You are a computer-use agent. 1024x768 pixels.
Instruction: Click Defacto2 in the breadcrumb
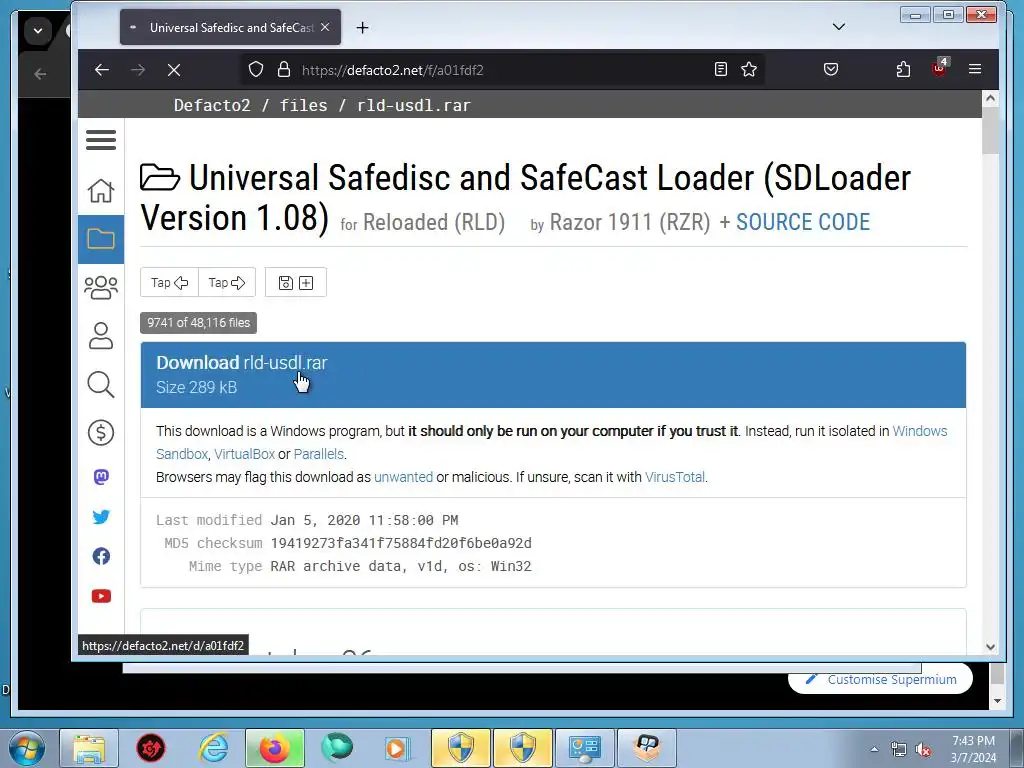point(212,105)
